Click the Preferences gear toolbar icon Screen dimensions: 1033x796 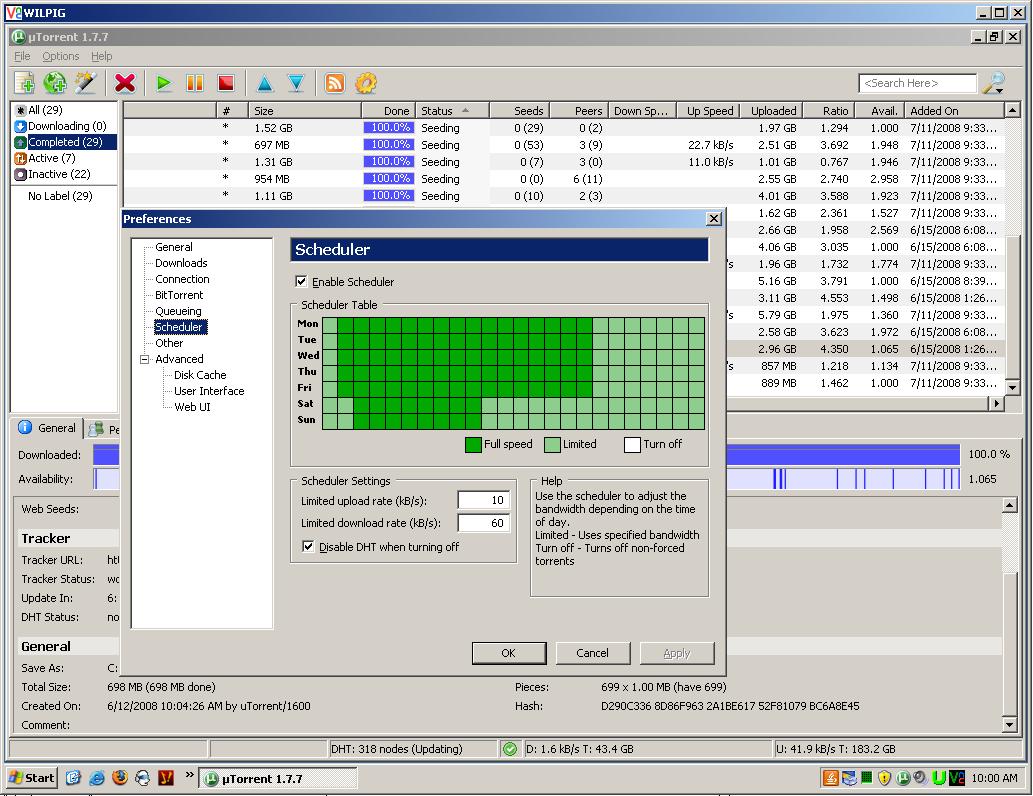pos(366,83)
